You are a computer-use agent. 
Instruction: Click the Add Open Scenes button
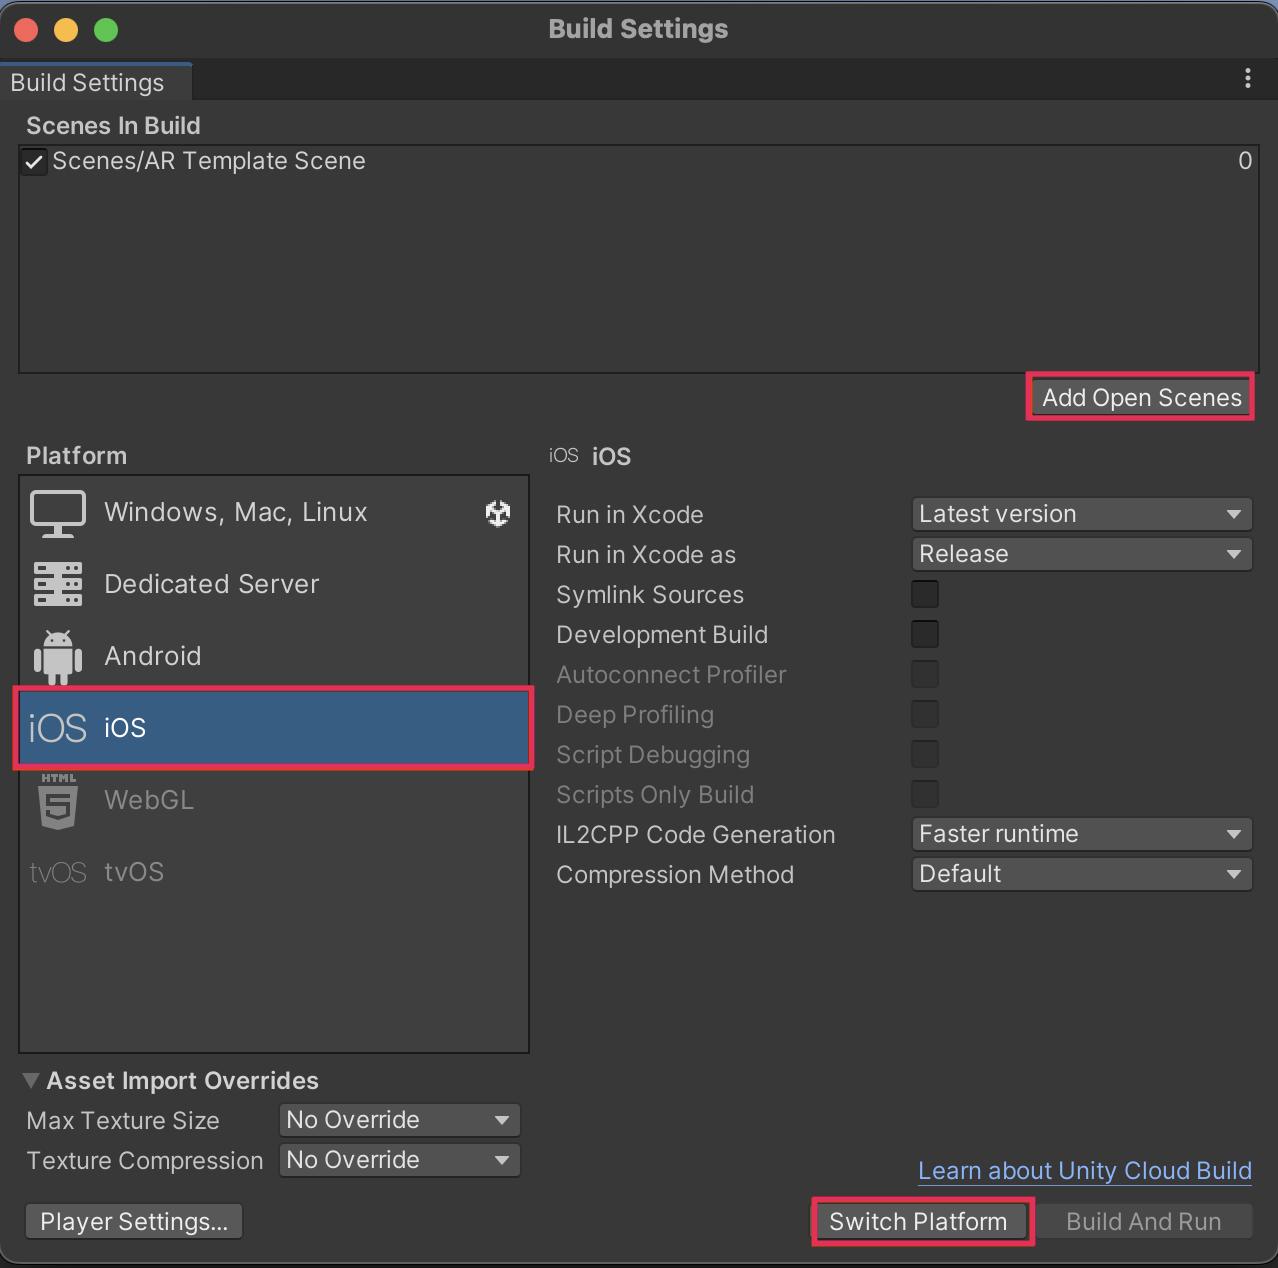pyautogui.click(x=1141, y=398)
